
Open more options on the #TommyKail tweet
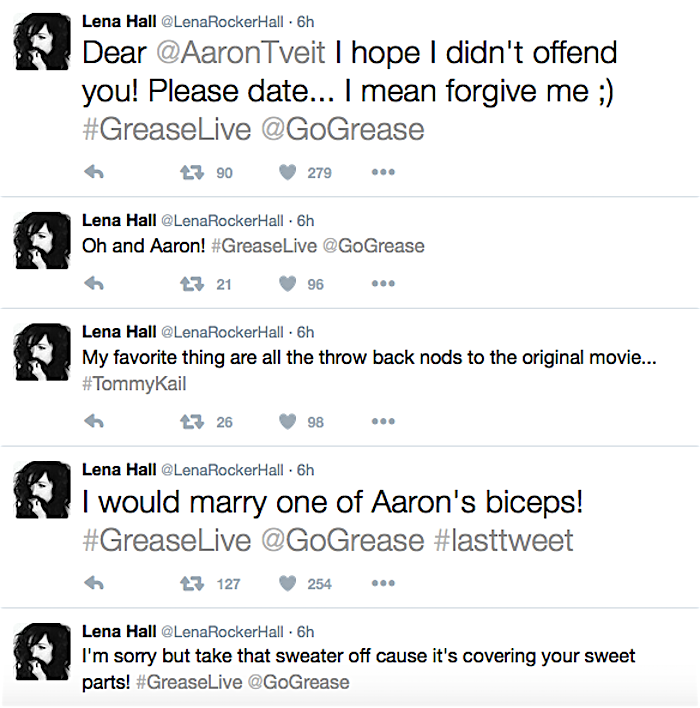coord(382,422)
